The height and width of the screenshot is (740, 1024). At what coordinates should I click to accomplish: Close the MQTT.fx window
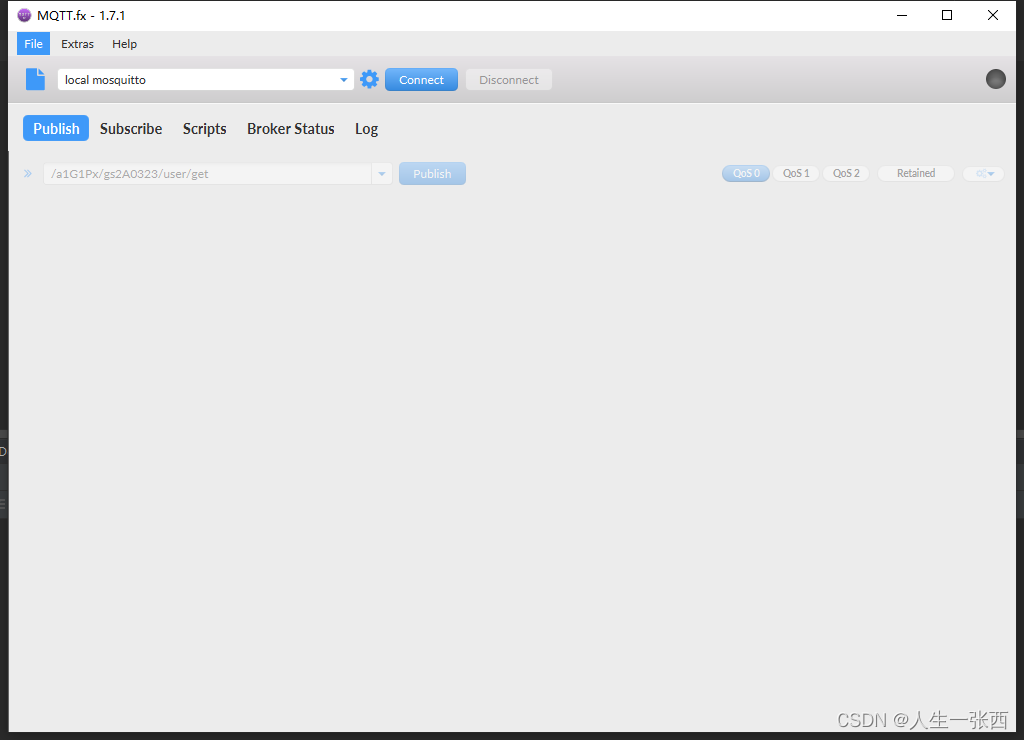[993, 15]
